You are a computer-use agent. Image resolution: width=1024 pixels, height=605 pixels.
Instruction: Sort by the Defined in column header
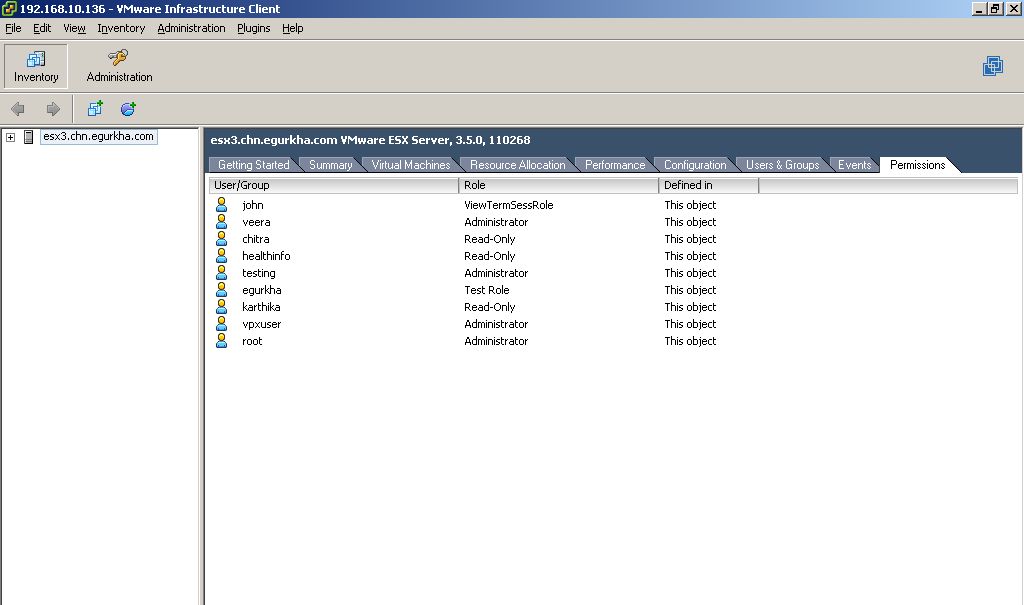(x=709, y=185)
